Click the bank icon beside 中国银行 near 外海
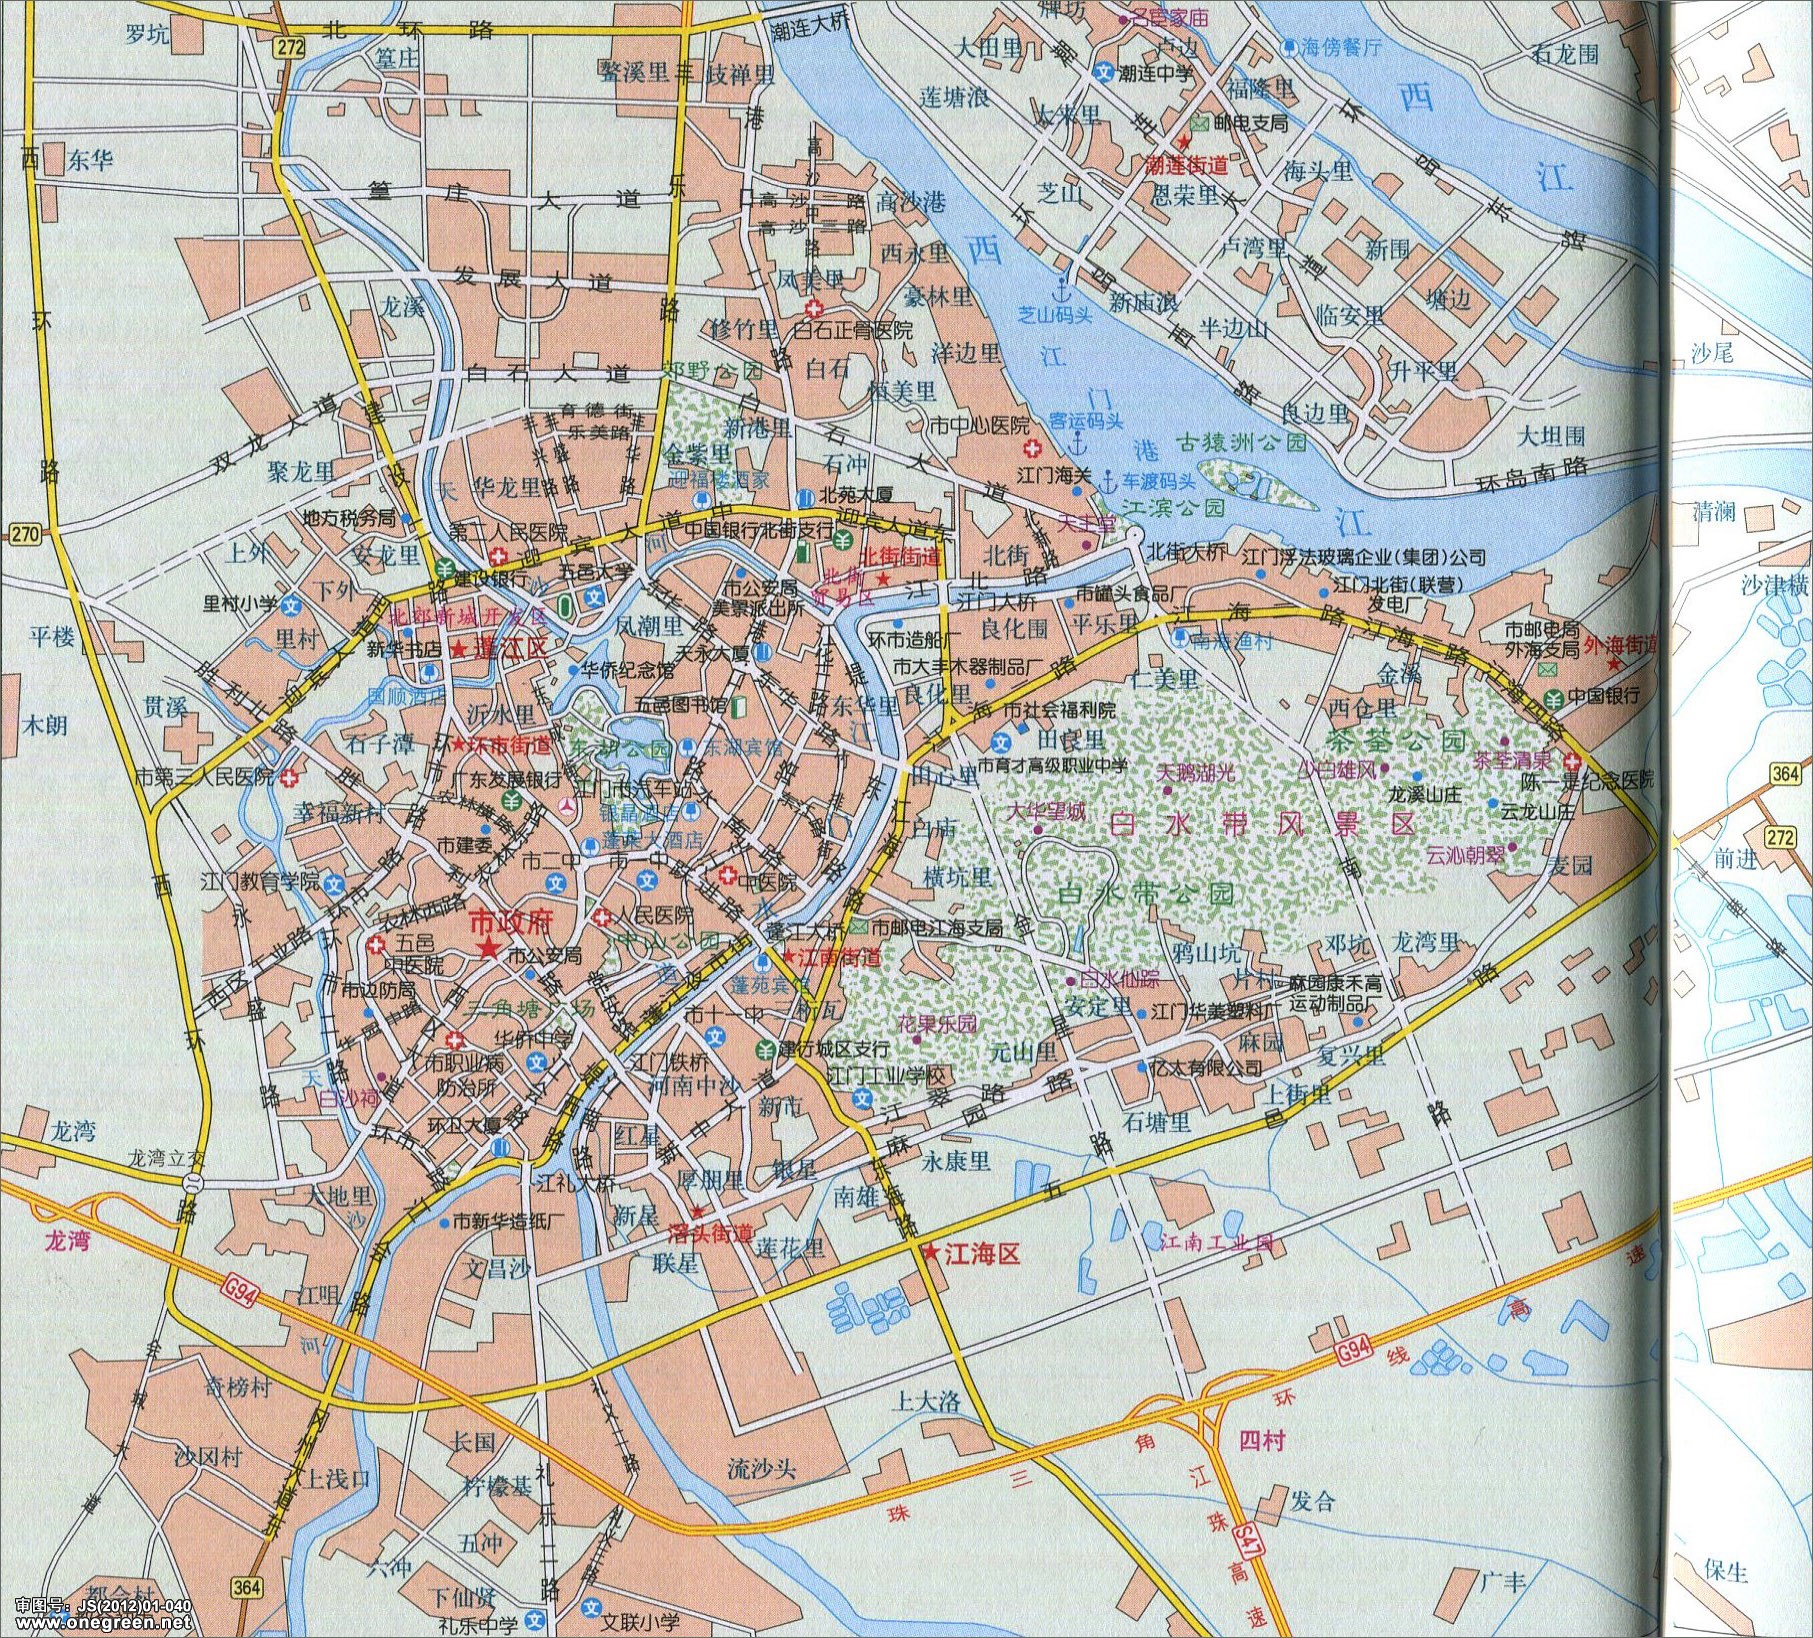 (x=1553, y=697)
